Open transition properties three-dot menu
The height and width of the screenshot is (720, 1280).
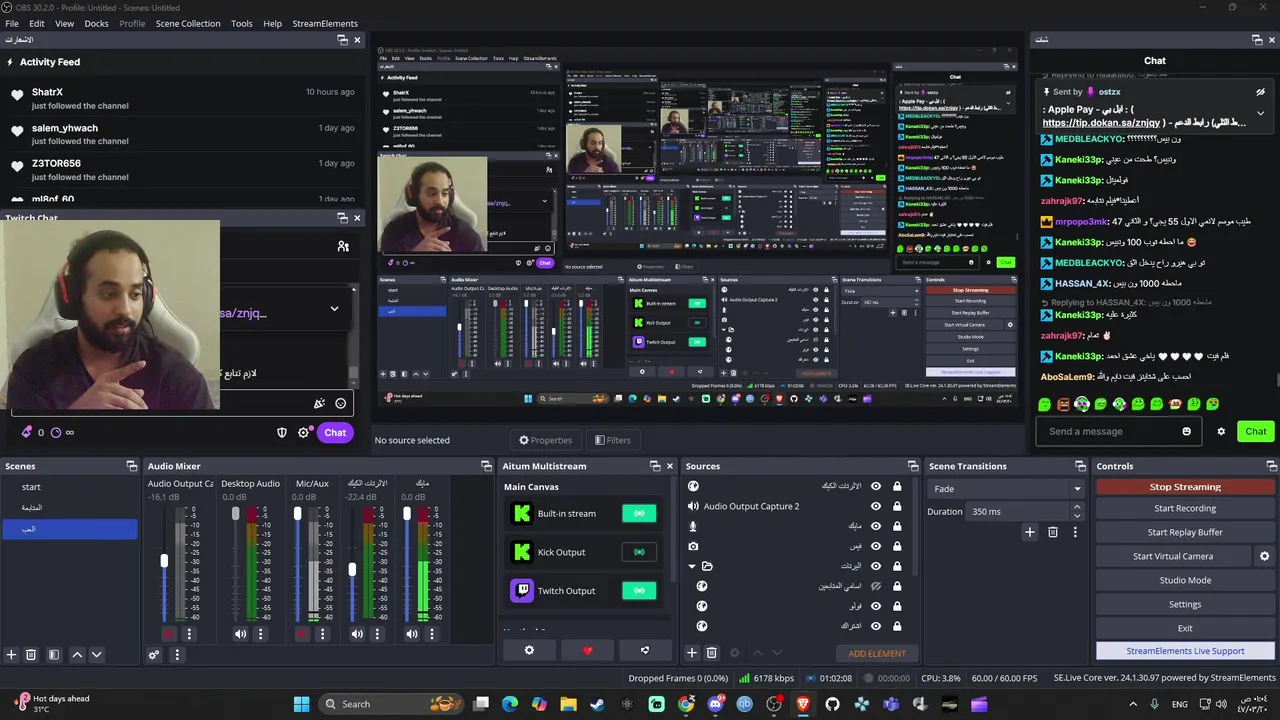[x=1075, y=532]
